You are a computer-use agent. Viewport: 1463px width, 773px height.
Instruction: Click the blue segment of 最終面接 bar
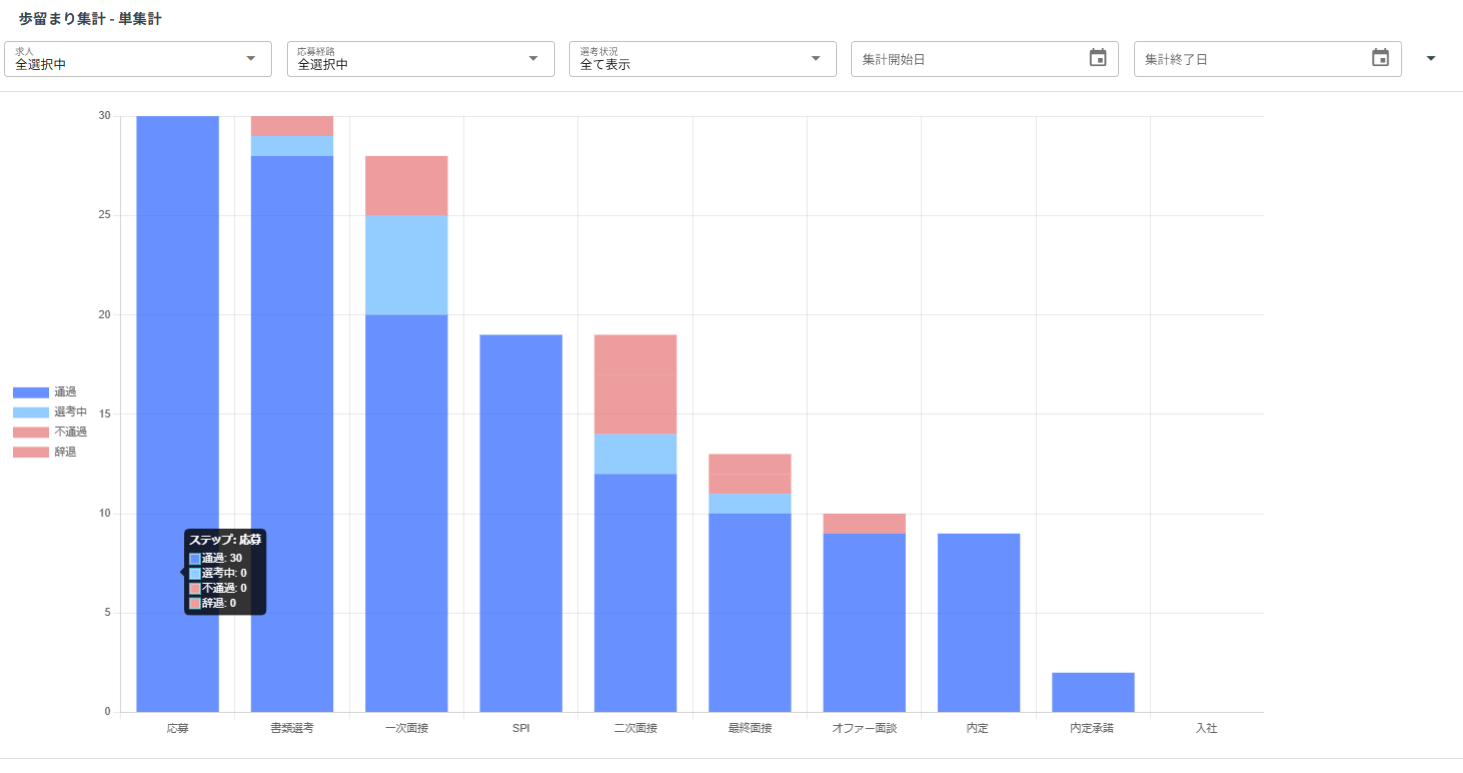[x=750, y=613]
